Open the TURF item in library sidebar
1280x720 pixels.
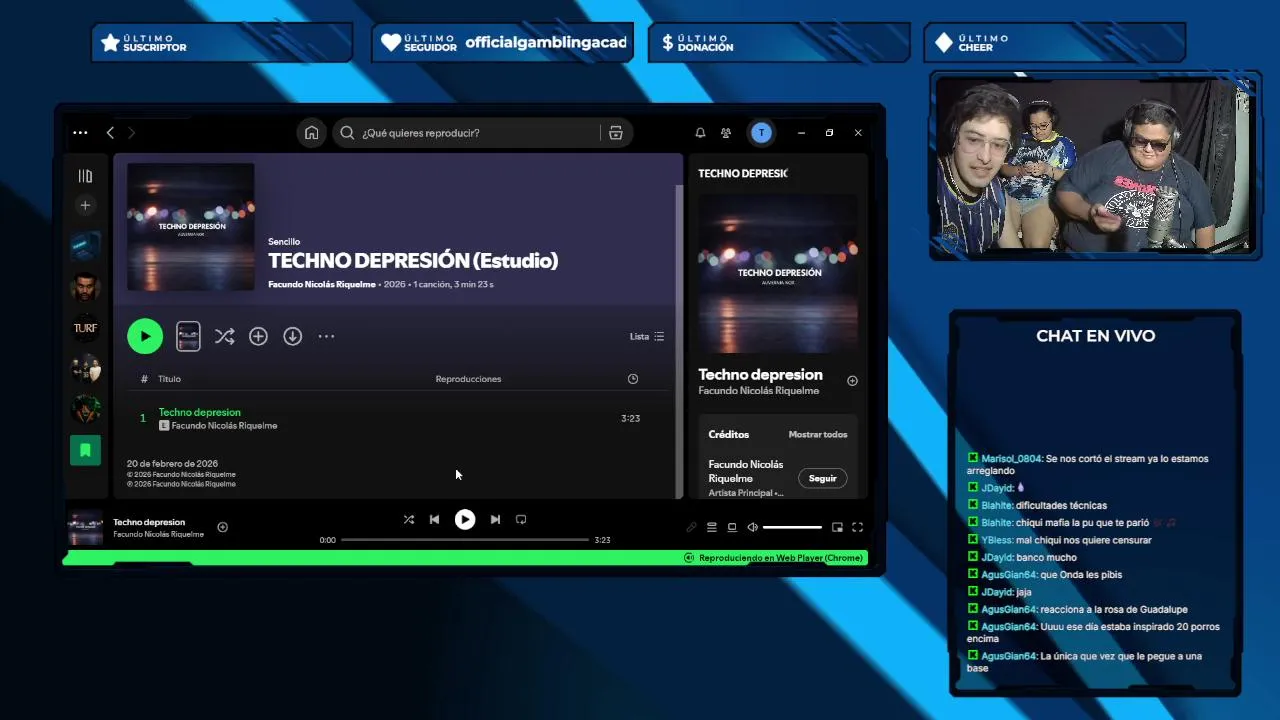[x=85, y=328]
